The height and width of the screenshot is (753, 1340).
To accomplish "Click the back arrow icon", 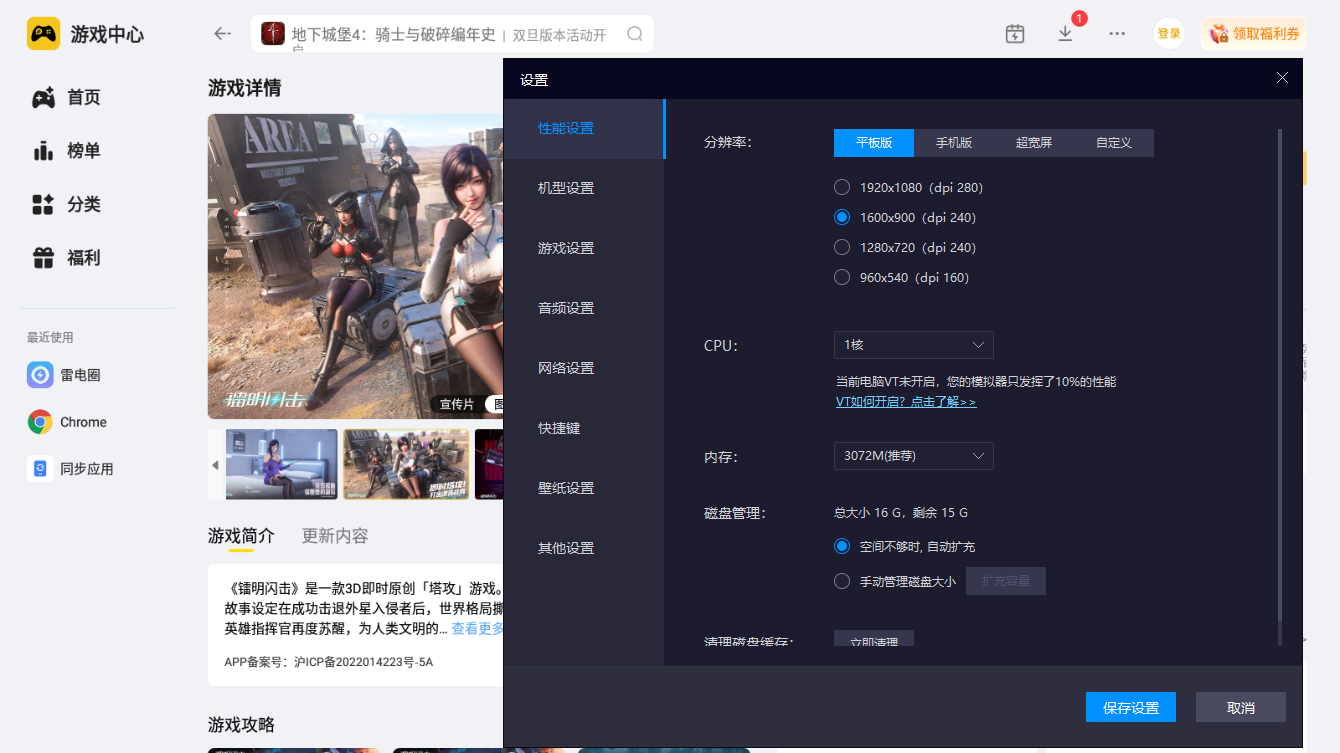I will tap(222, 34).
